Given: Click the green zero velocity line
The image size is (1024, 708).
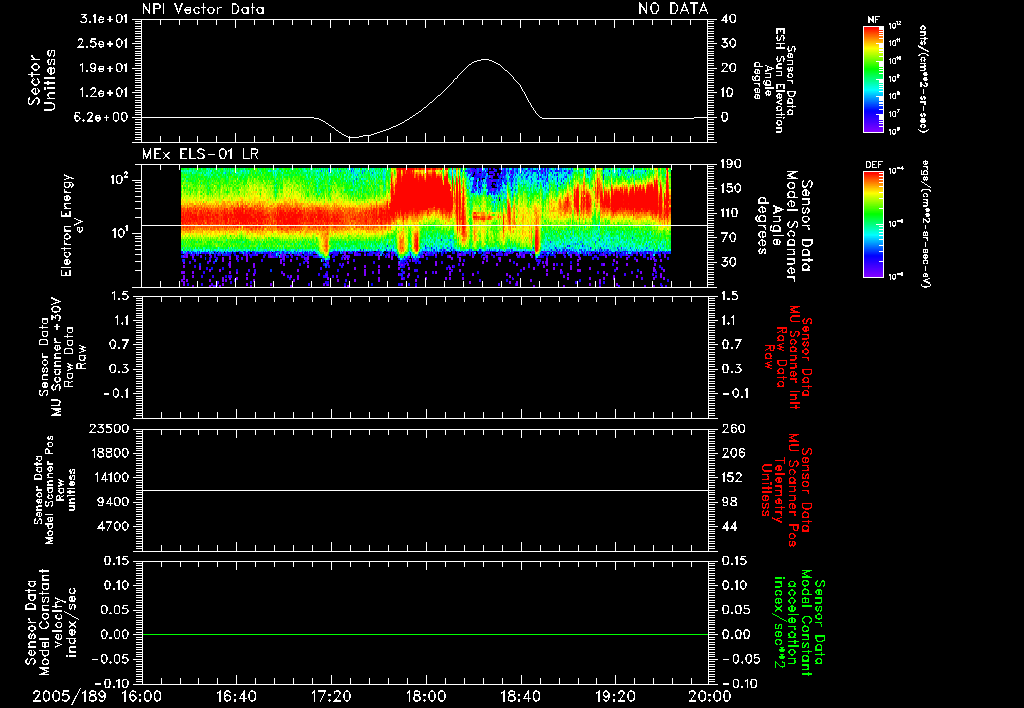Looking at the screenshot, I should point(425,634).
